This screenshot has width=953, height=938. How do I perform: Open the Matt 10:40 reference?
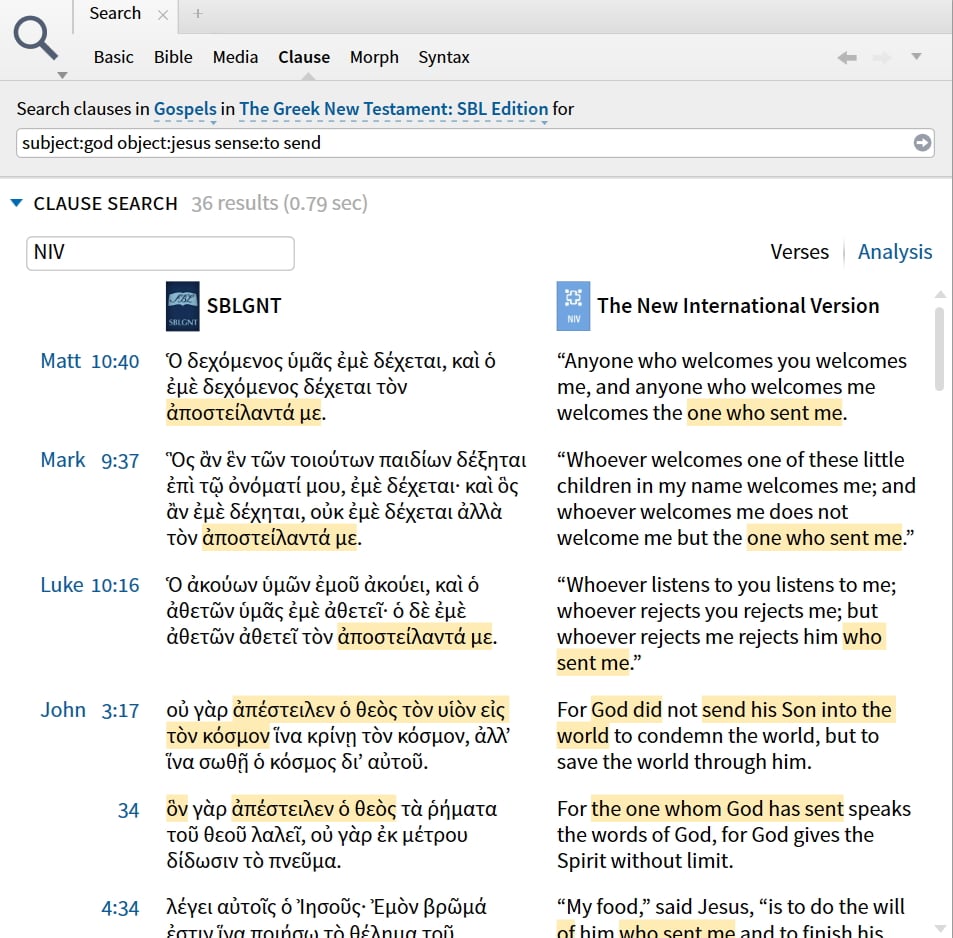pyautogui.click(x=90, y=361)
